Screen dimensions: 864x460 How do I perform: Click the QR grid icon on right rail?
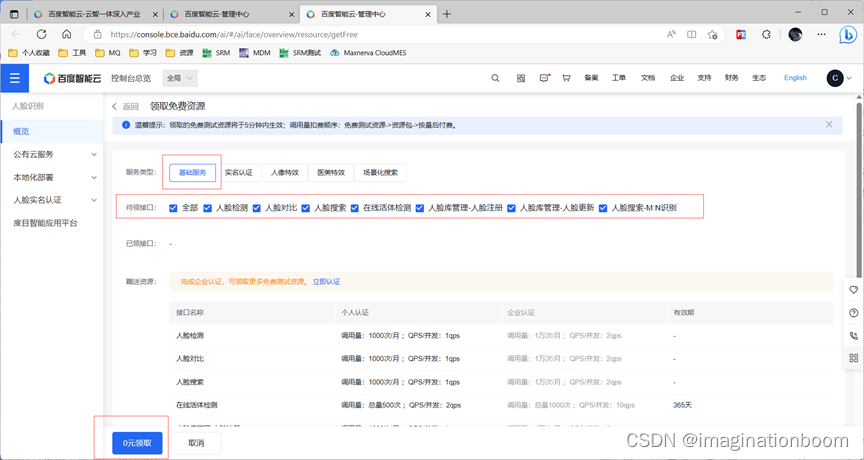click(x=854, y=358)
